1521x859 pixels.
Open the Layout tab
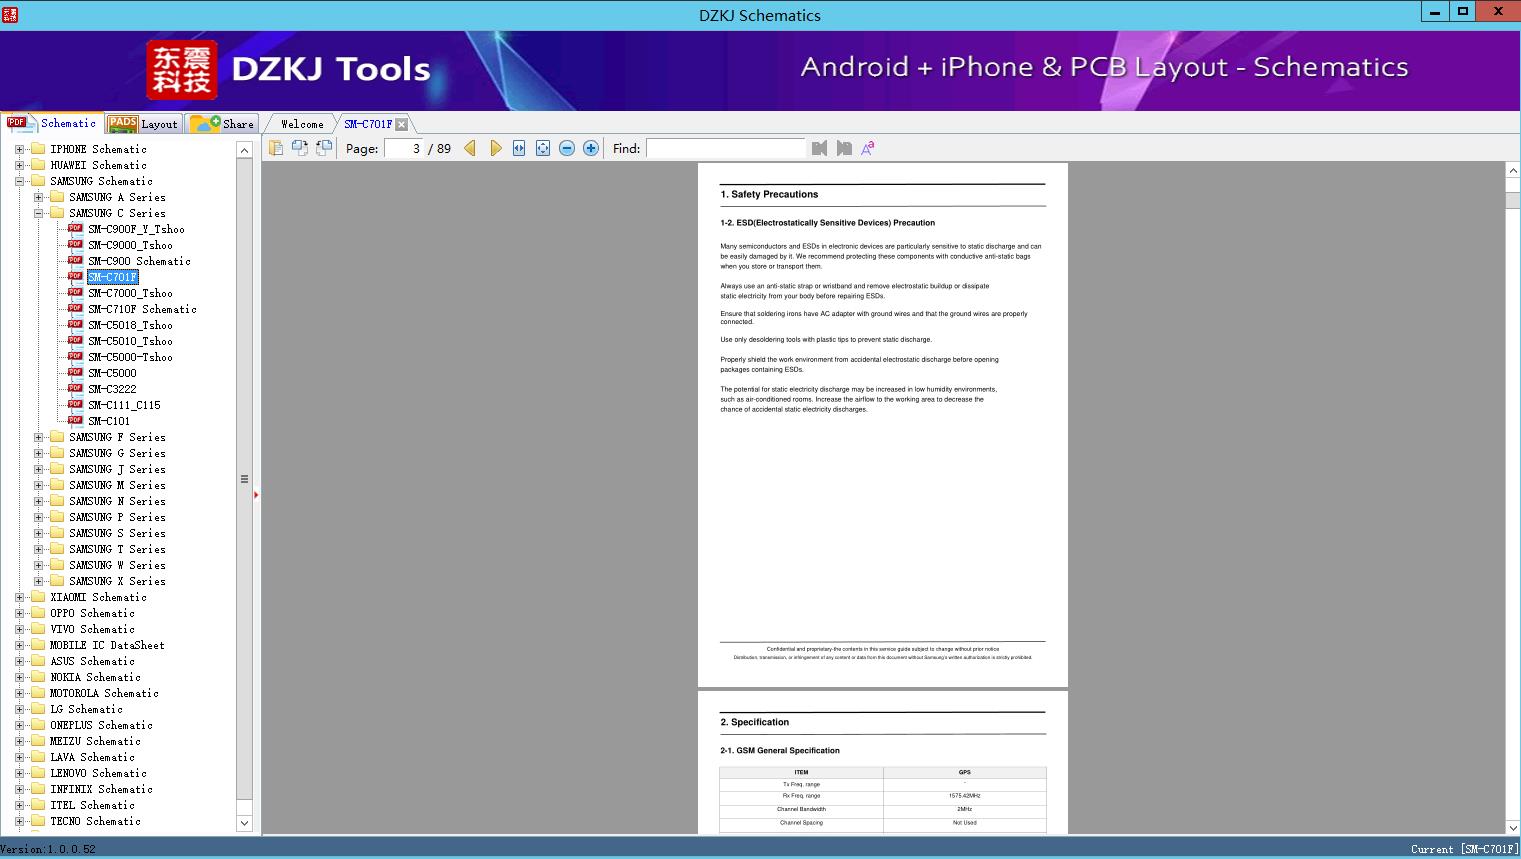coord(143,123)
